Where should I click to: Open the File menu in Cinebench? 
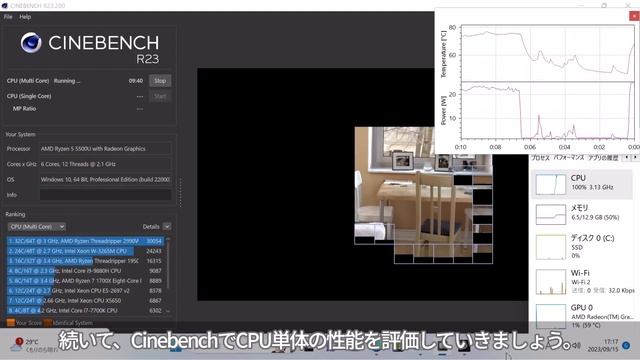coord(8,17)
